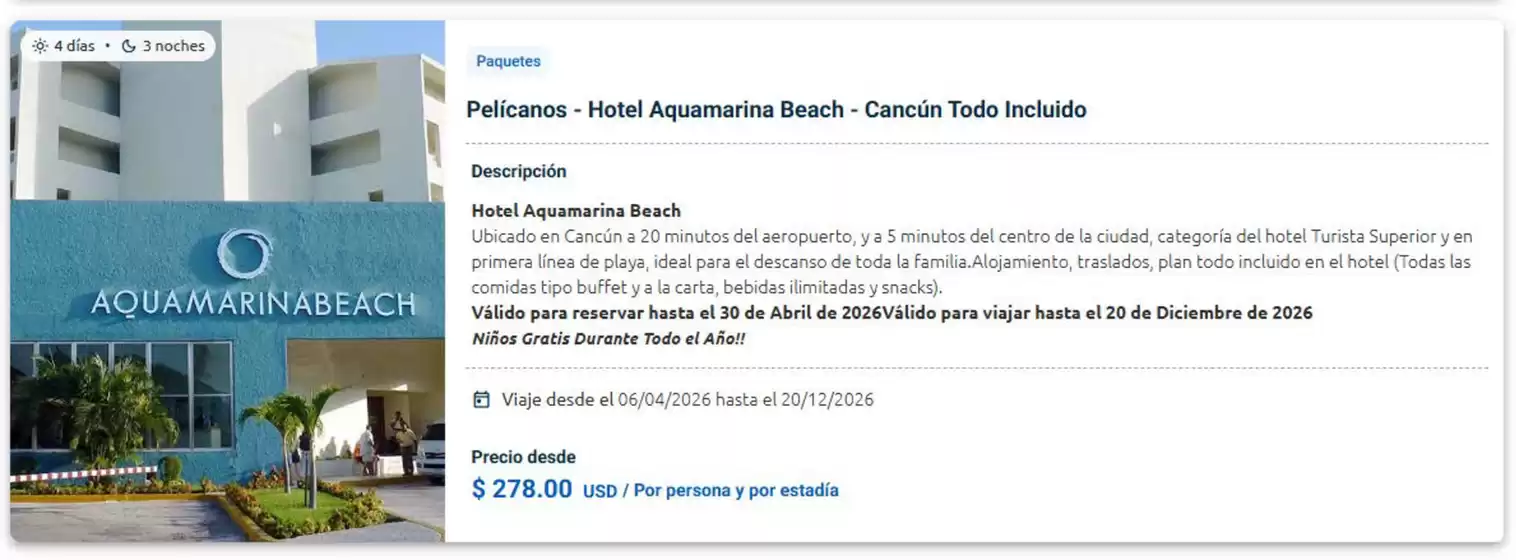1516x560 pixels.
Task: Click the moon icon beside 3 noches
Action: [x=128, y=46]
